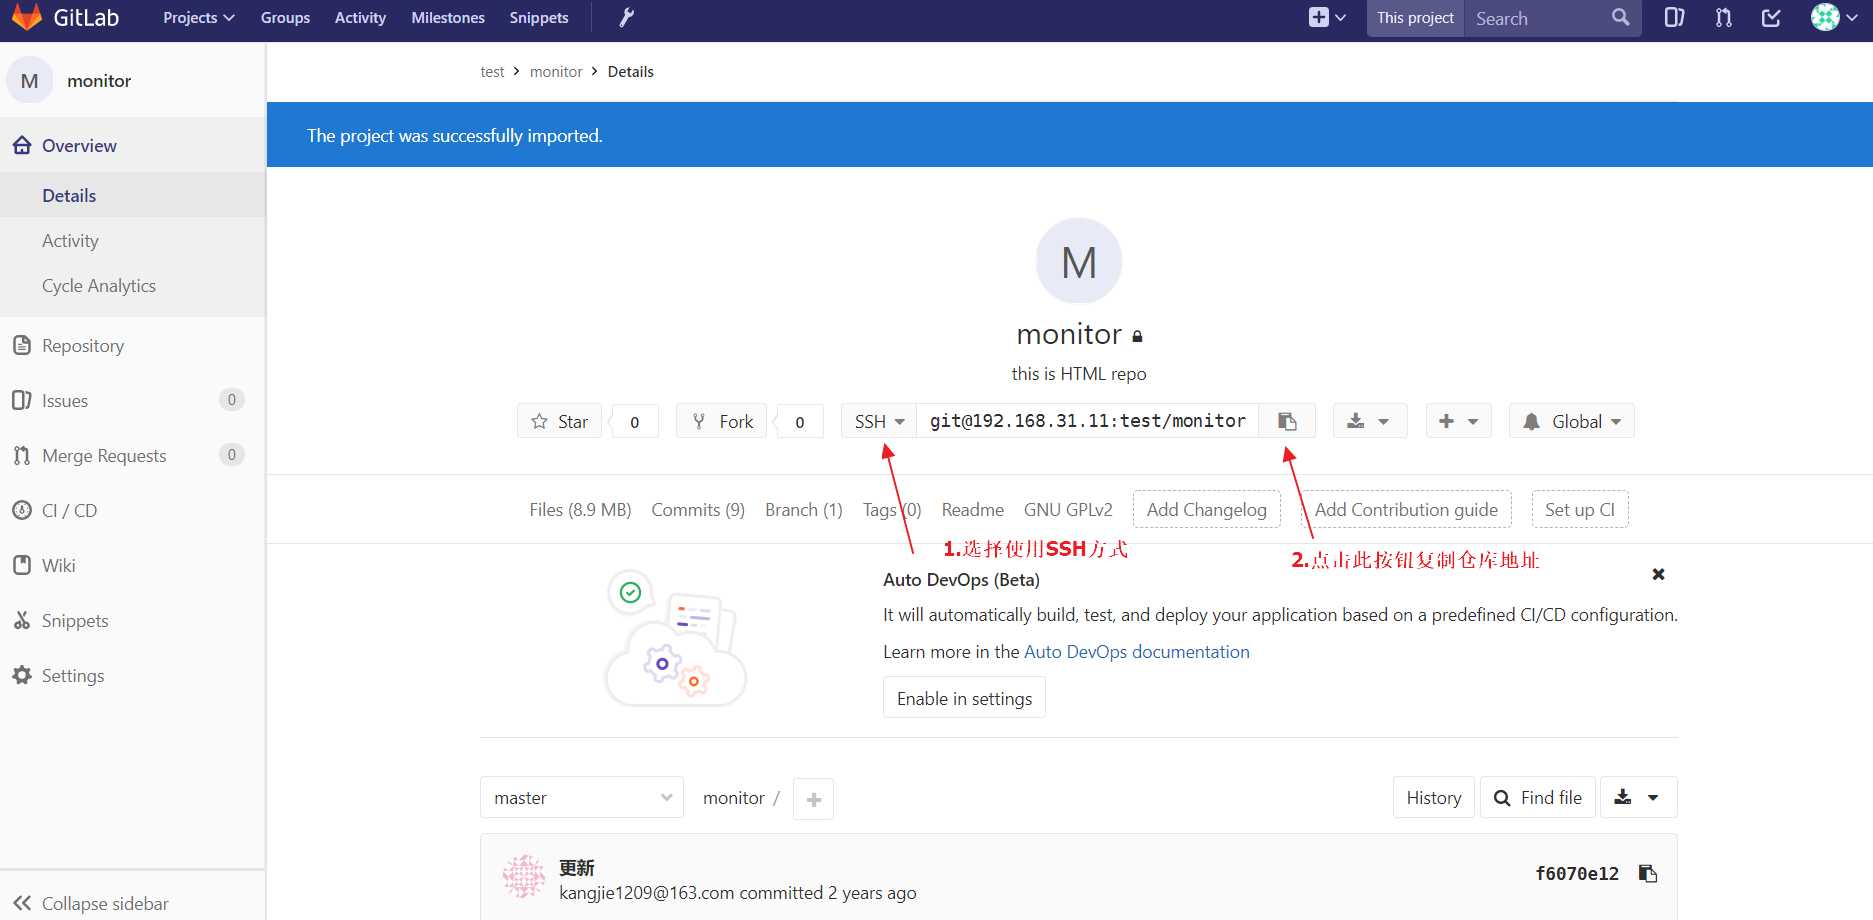
Task: Open the latest commit titled 更新
Action: click(577, 867)
